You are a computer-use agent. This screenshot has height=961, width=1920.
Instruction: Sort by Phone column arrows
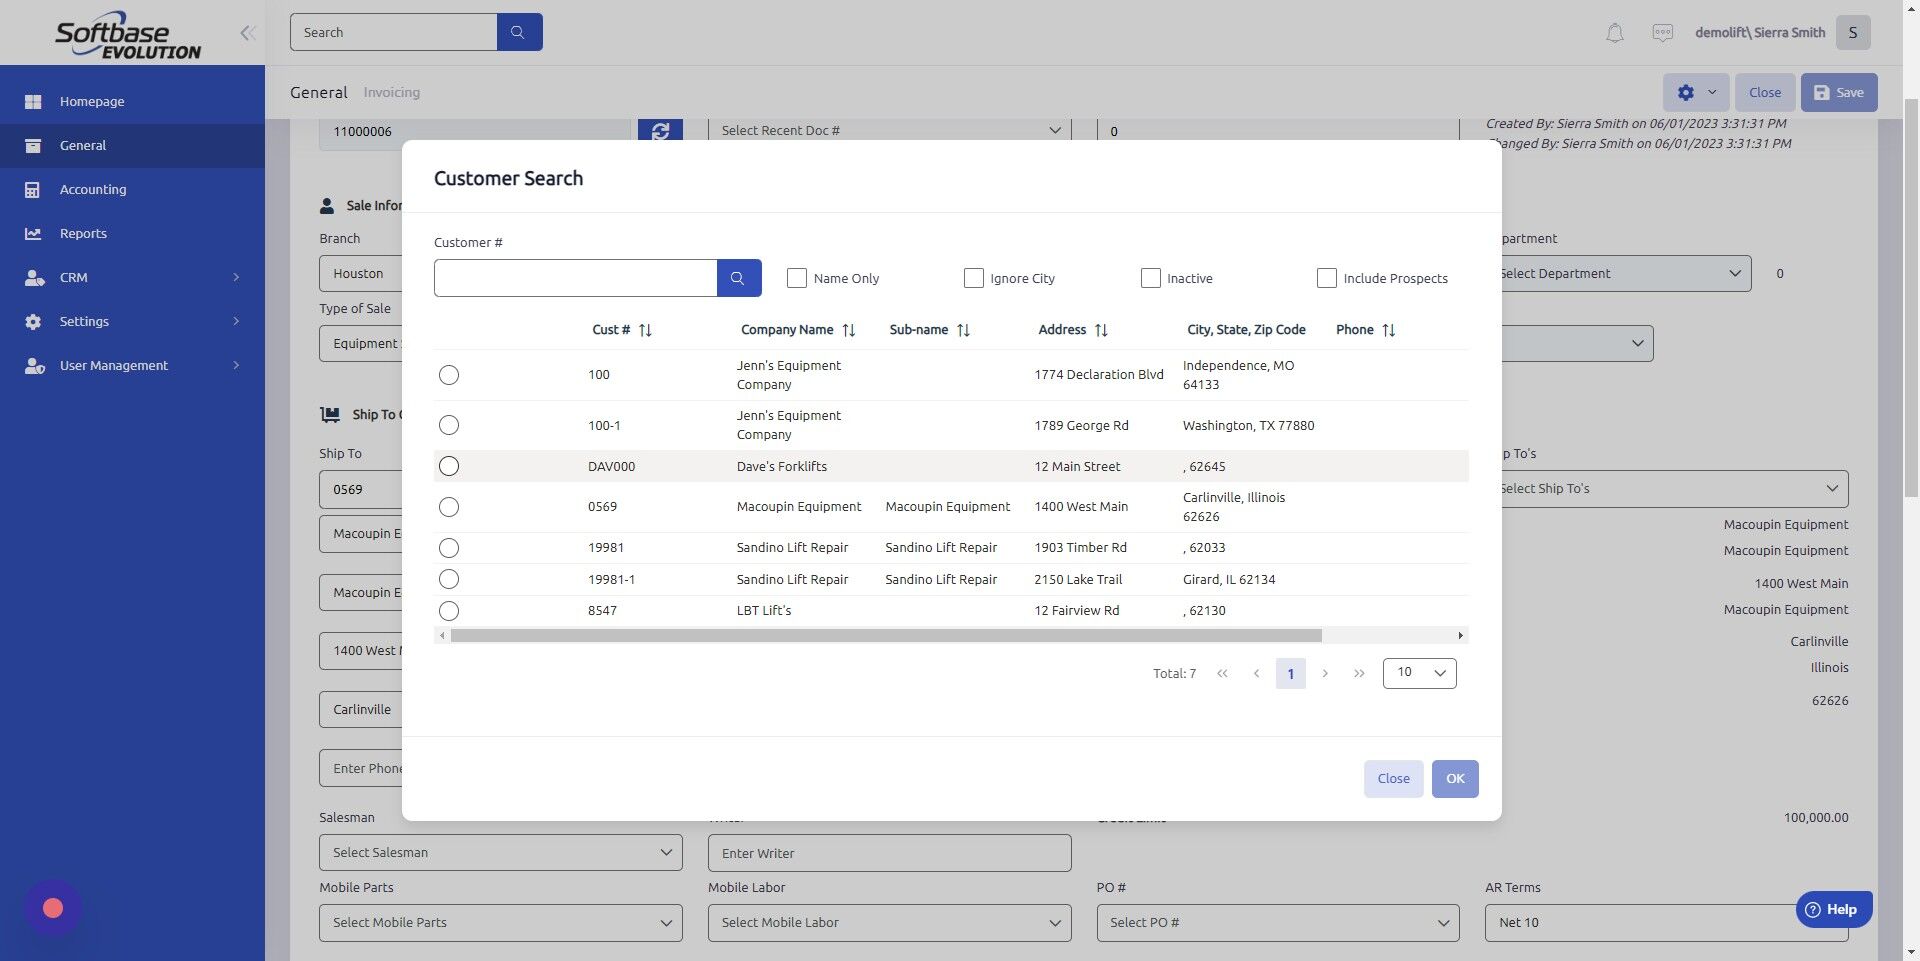pyautogui.click(x=1388, y=330)
